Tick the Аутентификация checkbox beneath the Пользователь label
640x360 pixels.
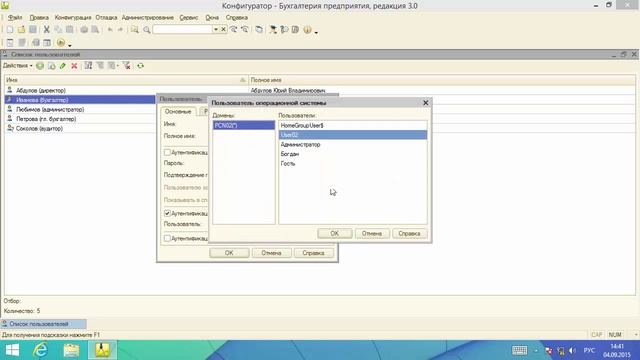167,238
